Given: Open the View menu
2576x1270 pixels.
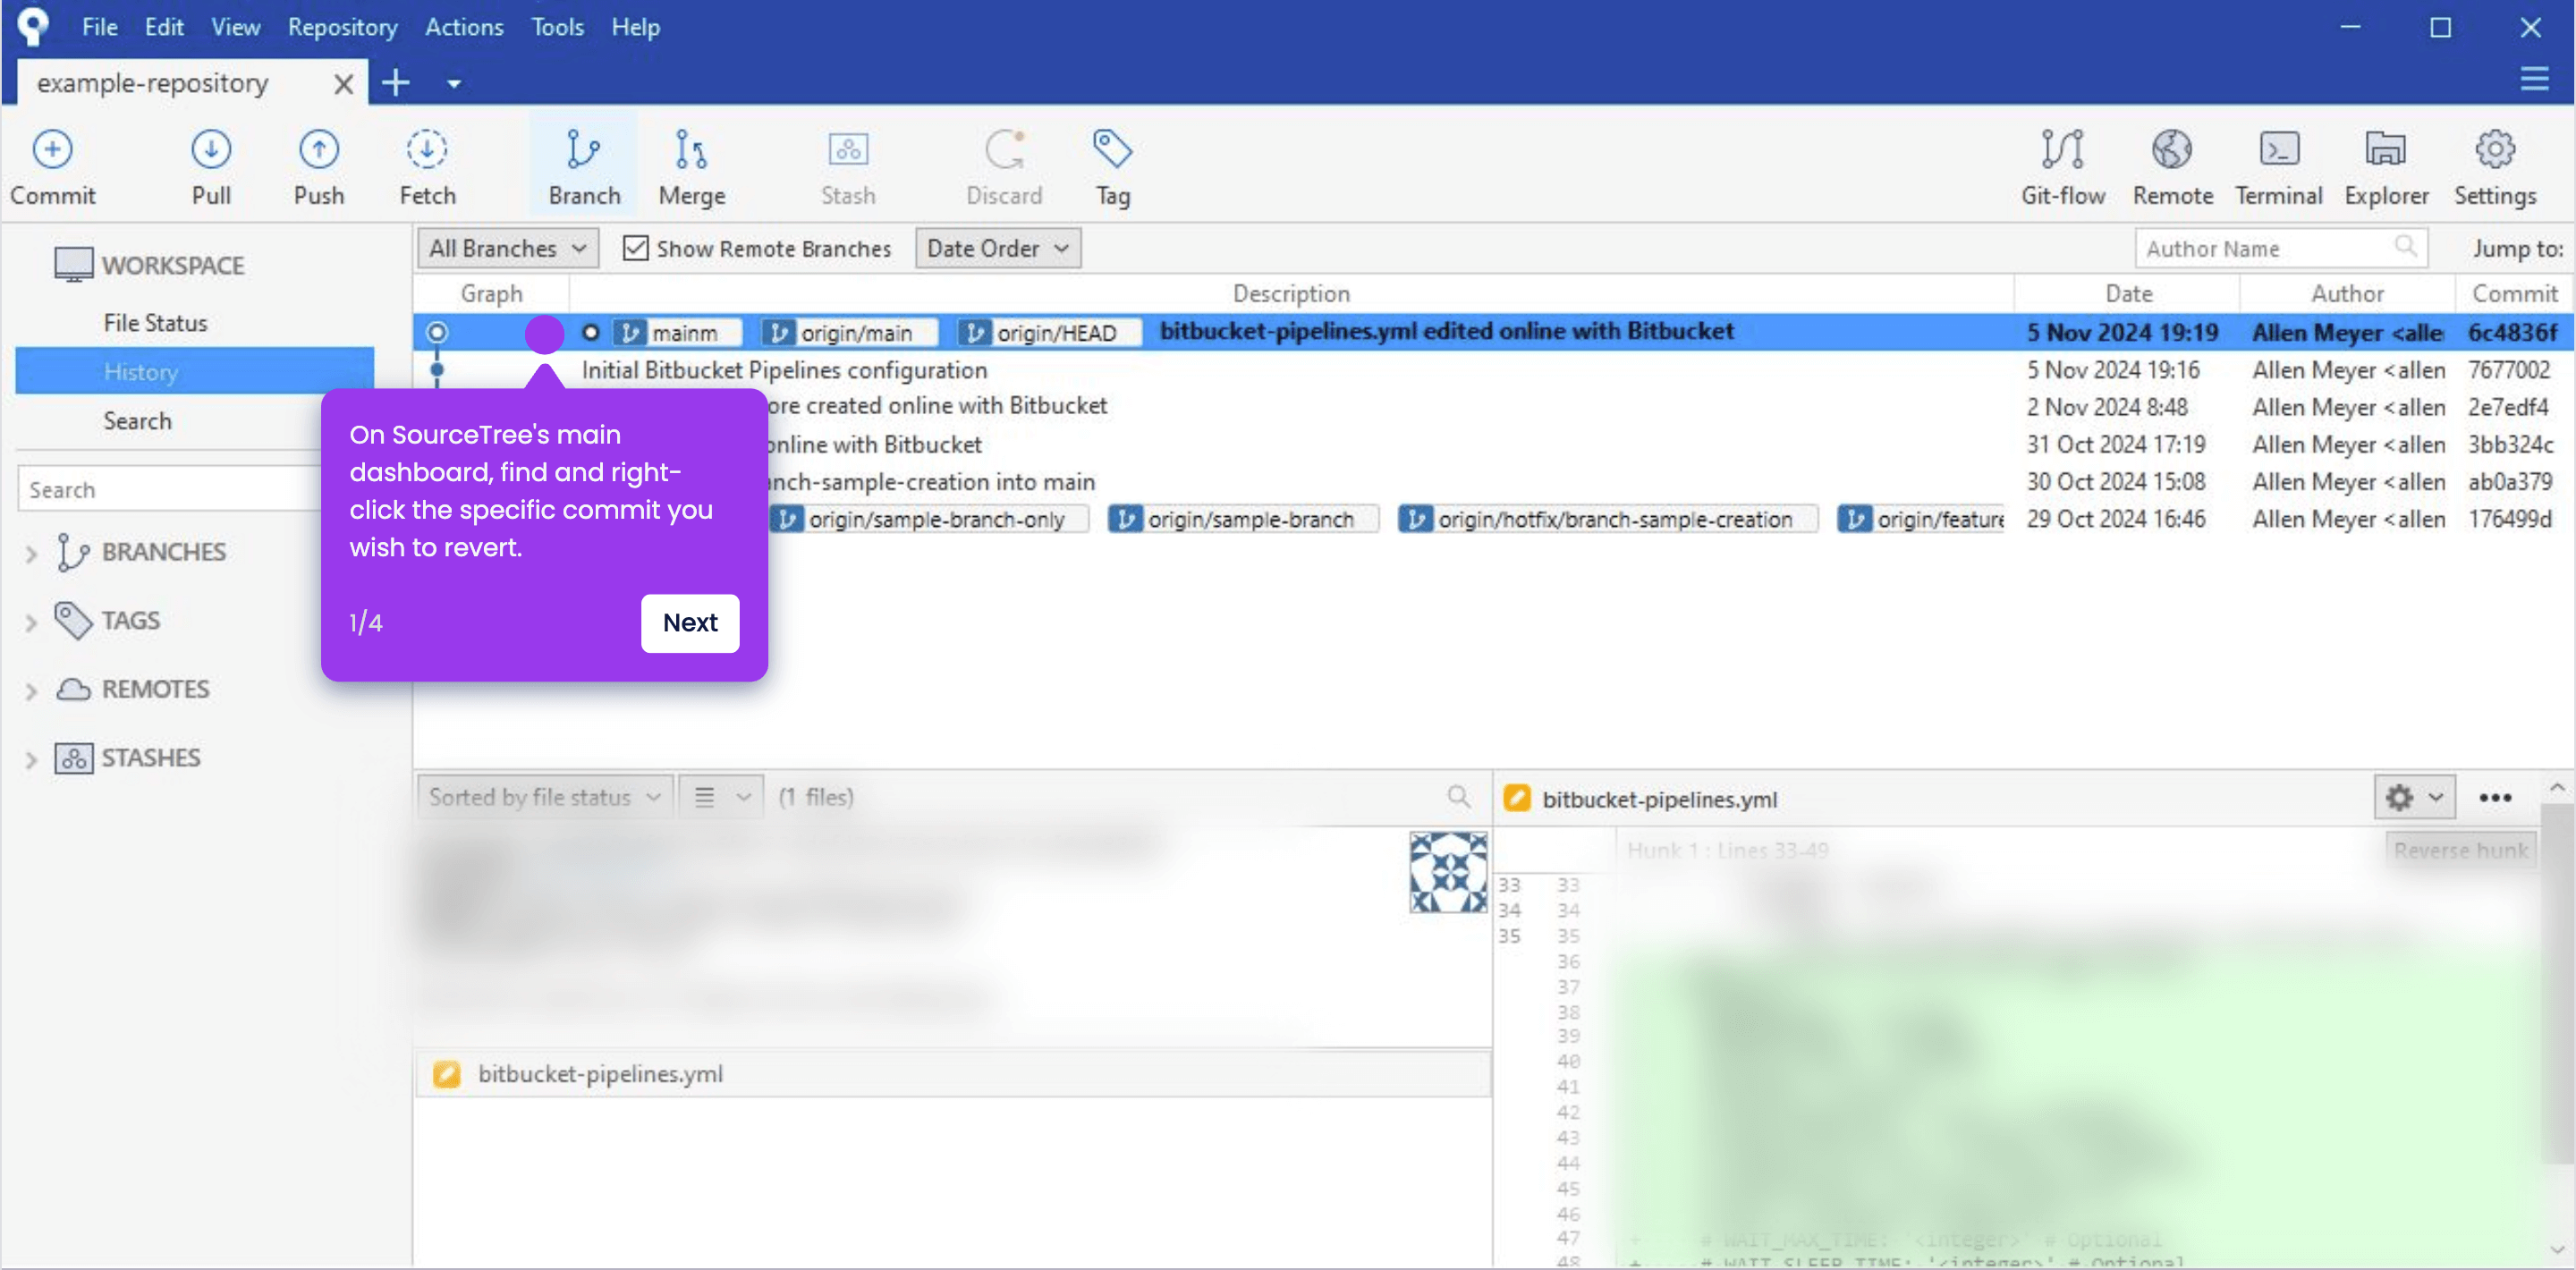Looking at the screenshot, I should point(235,27).
